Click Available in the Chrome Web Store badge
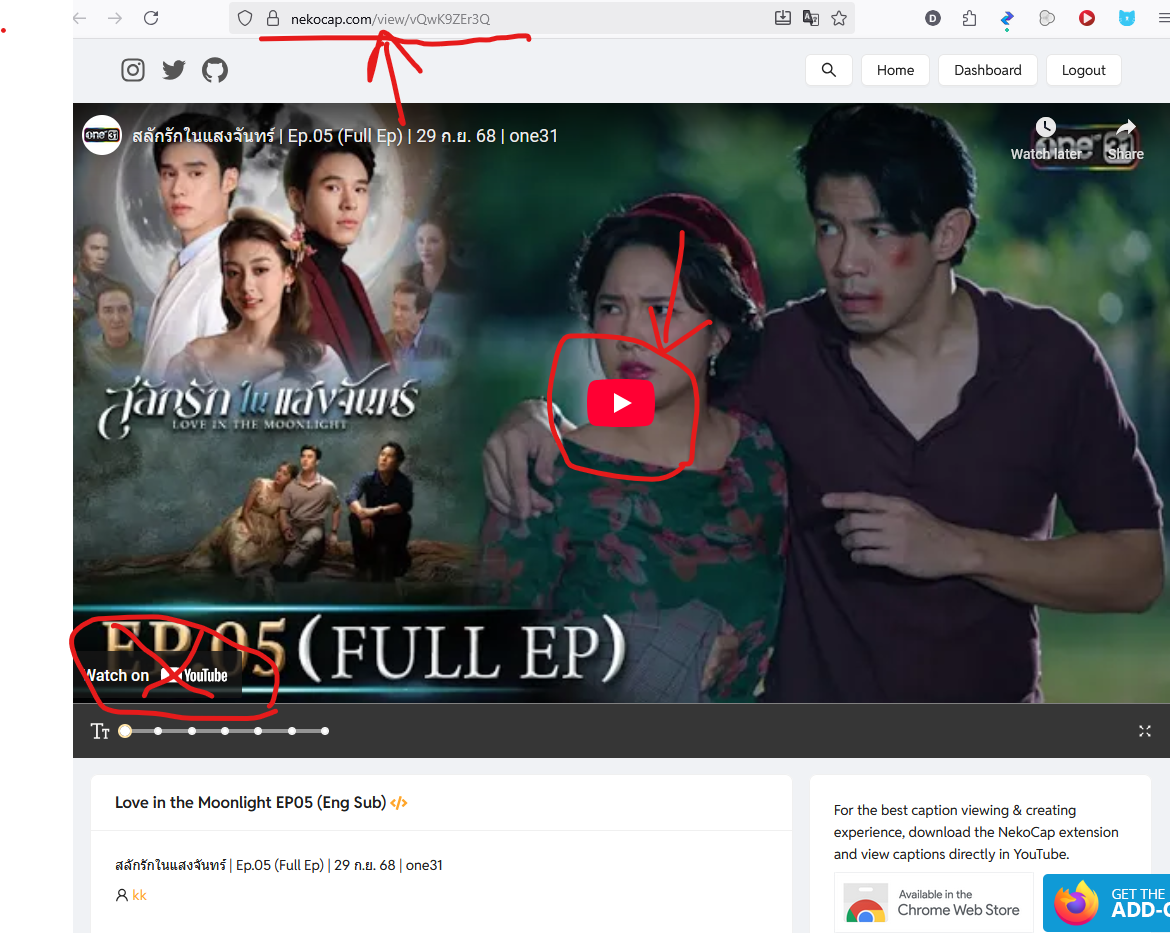The width and height of the screenshot is (1170, 933). point(933,902)
